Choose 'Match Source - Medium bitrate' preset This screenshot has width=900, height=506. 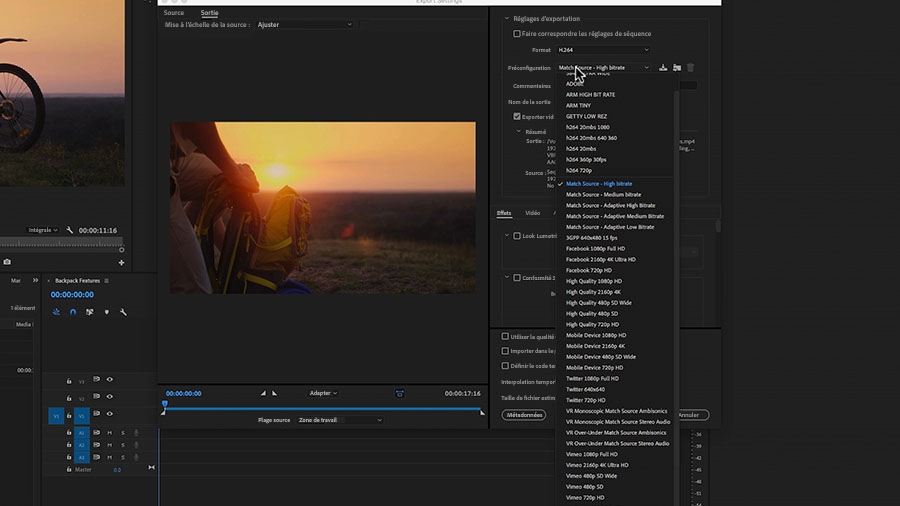click(603, 195)
